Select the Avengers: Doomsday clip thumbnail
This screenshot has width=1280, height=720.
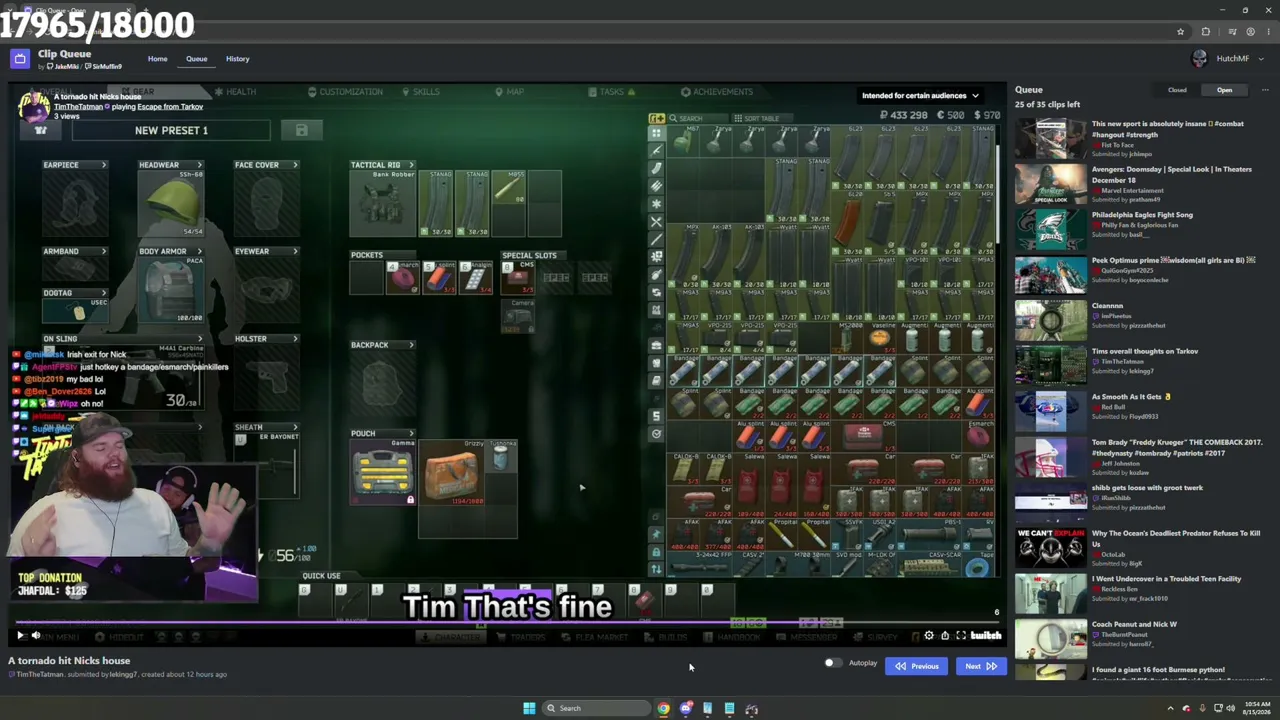point(1050,184)
